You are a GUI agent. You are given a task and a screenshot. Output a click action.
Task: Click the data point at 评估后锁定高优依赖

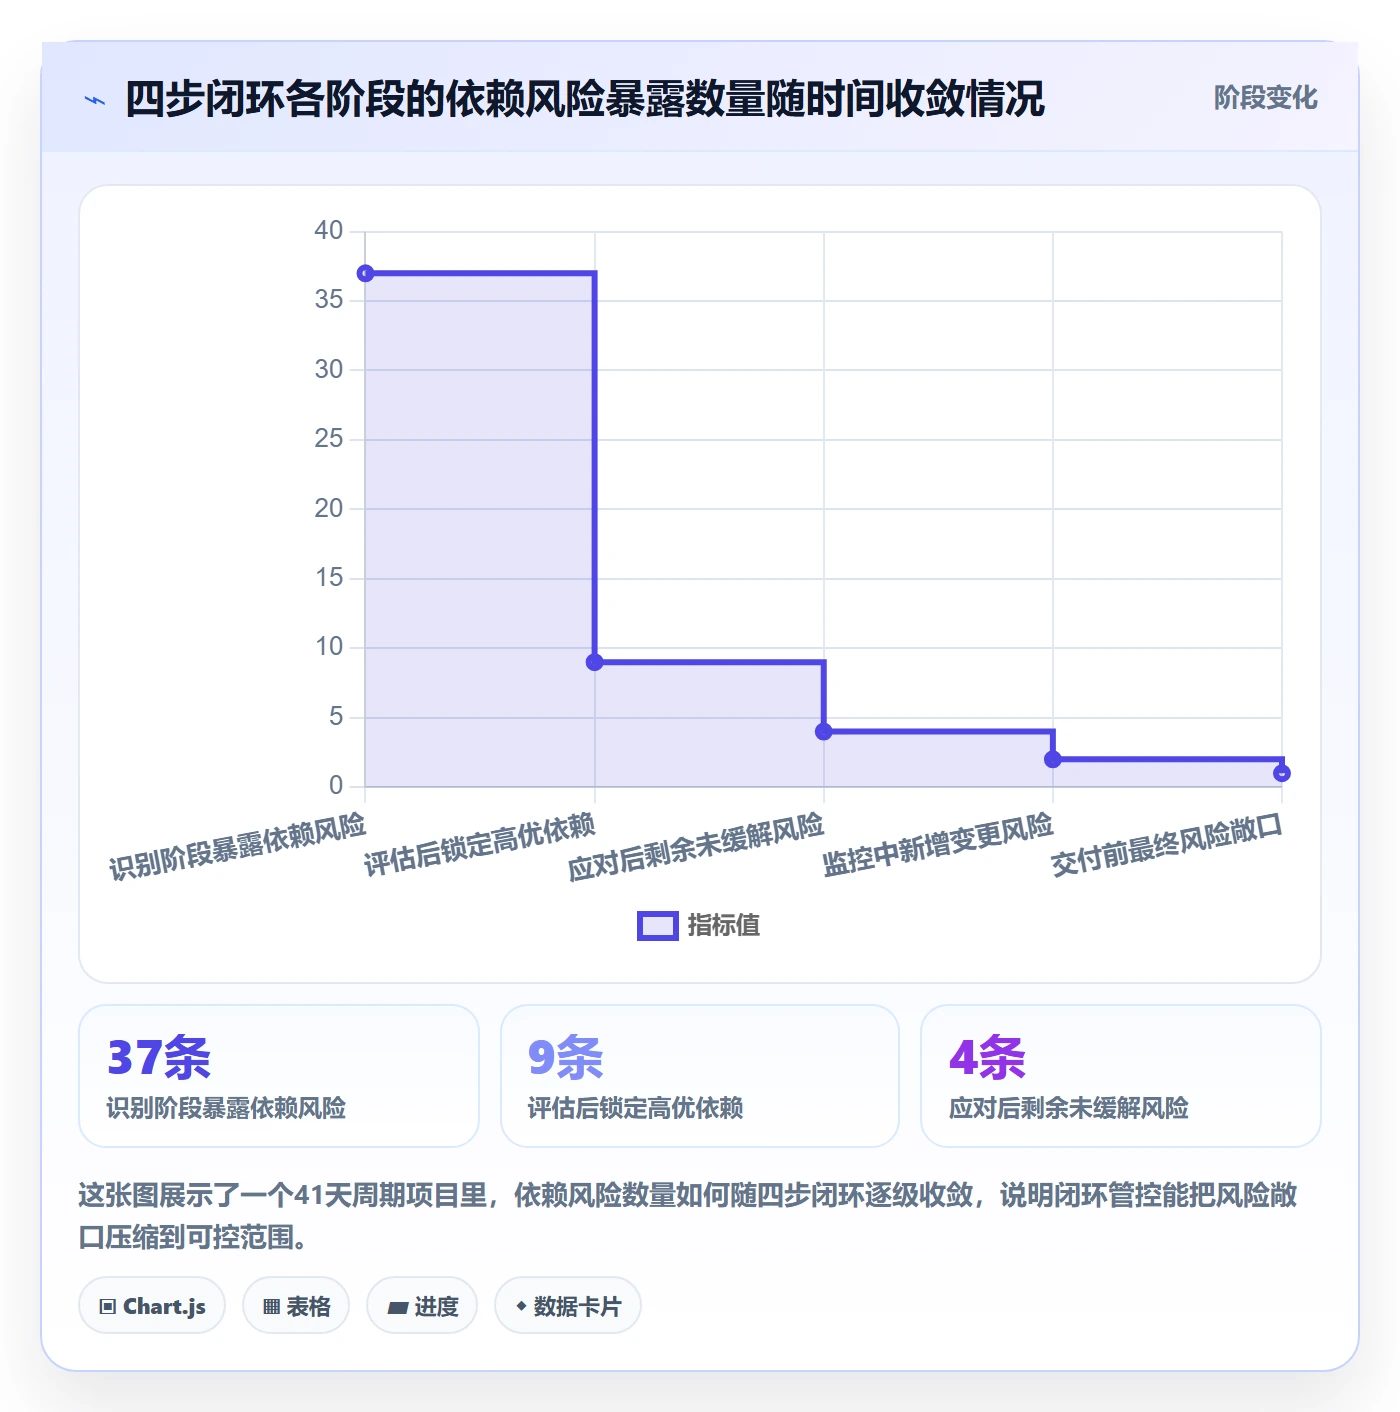(x=595, y=662)
